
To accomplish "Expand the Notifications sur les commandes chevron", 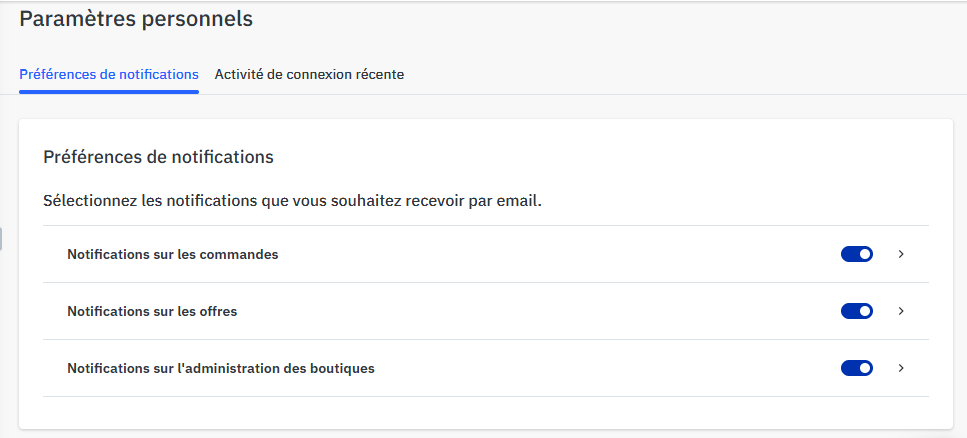I will 901,254.
